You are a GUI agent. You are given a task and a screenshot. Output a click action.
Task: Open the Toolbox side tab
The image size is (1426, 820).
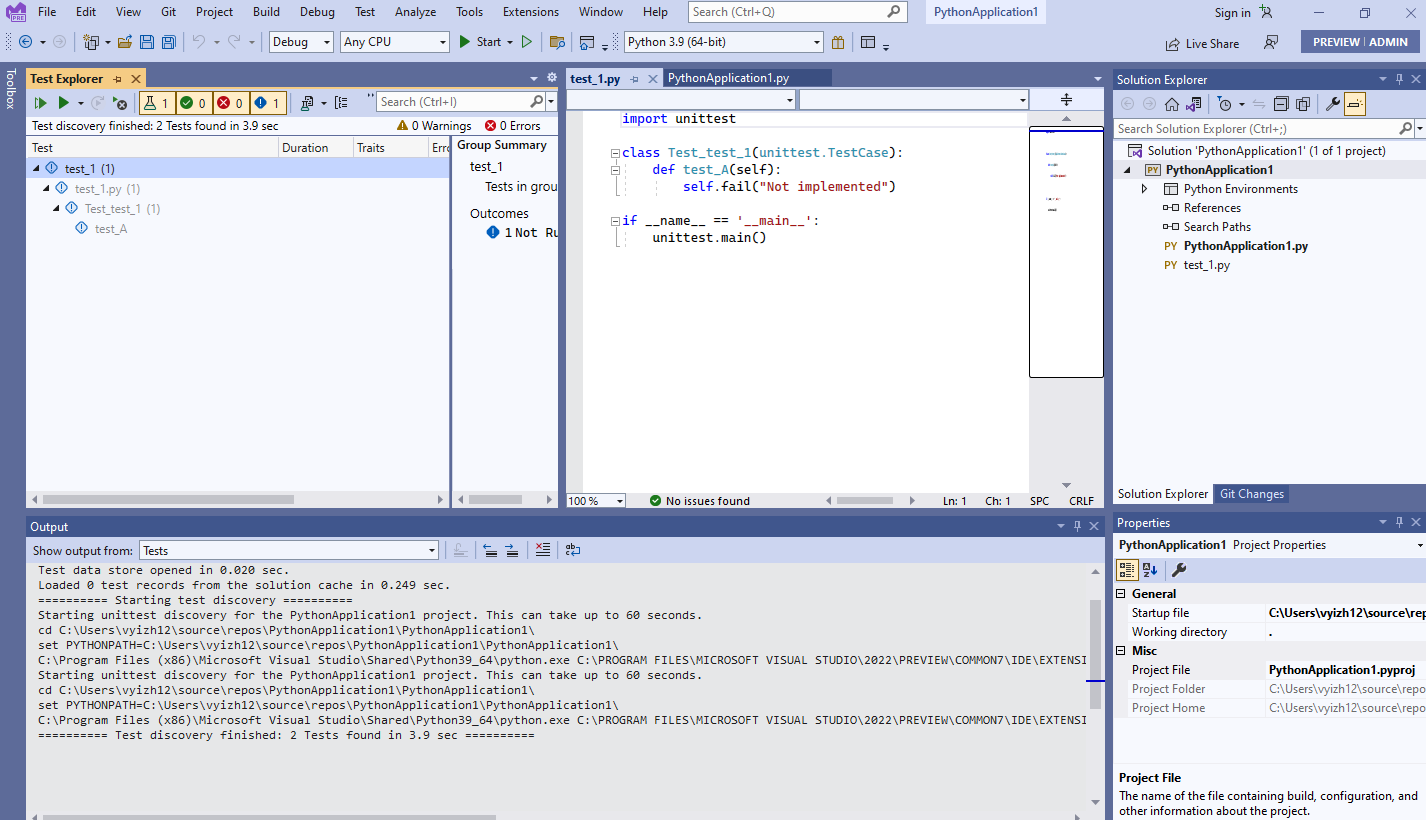click(11, 88)
